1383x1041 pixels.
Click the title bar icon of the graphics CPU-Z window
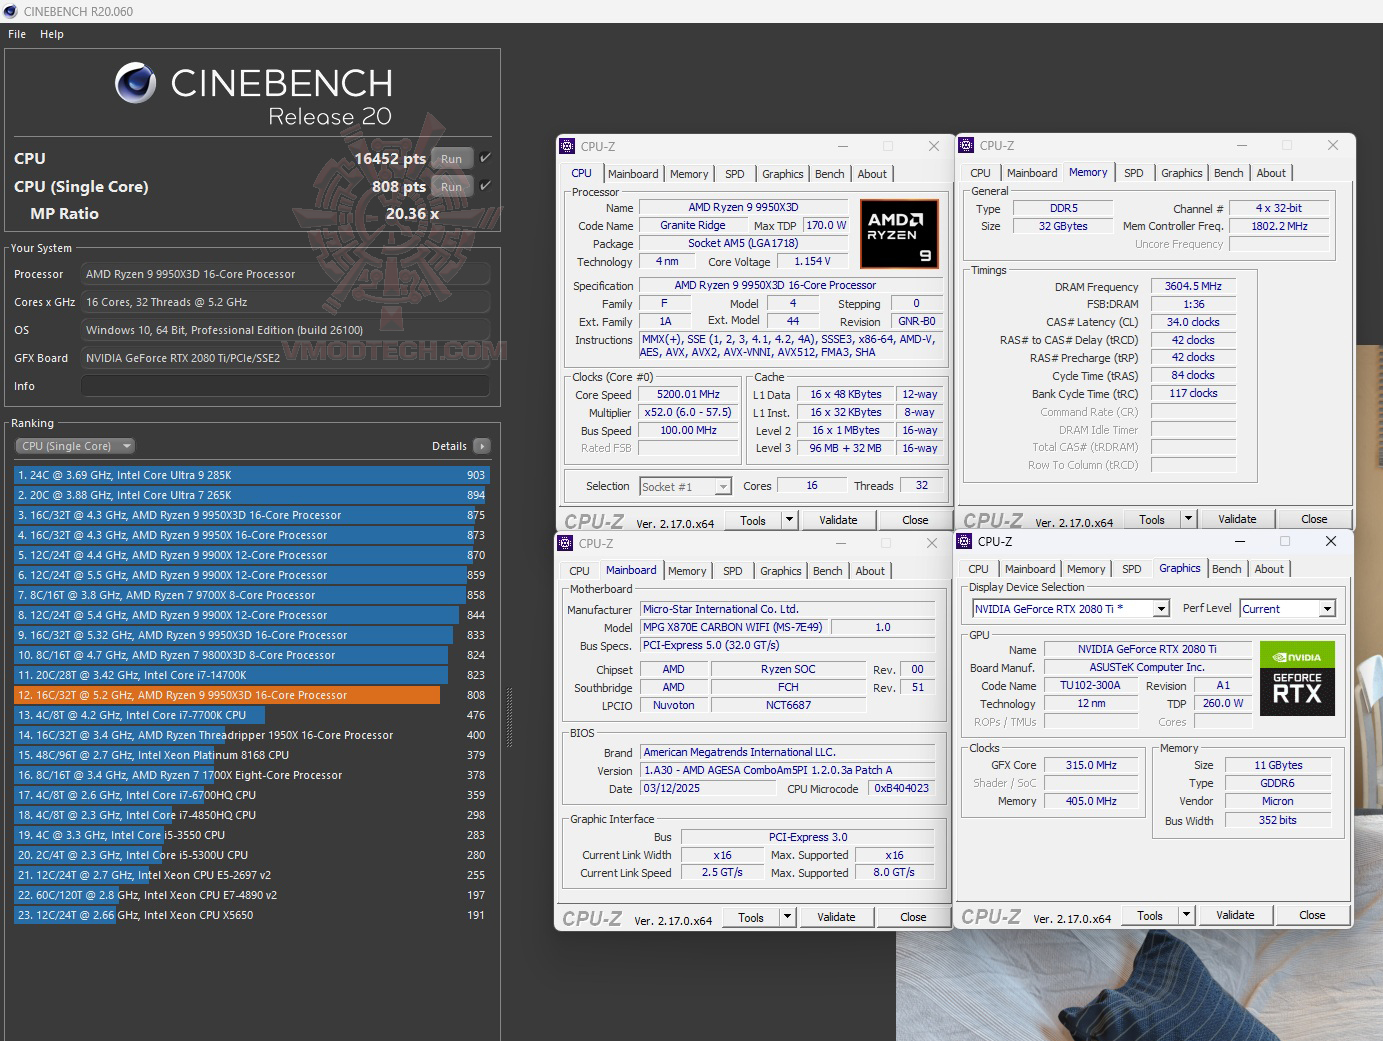[x=964, y=541]
